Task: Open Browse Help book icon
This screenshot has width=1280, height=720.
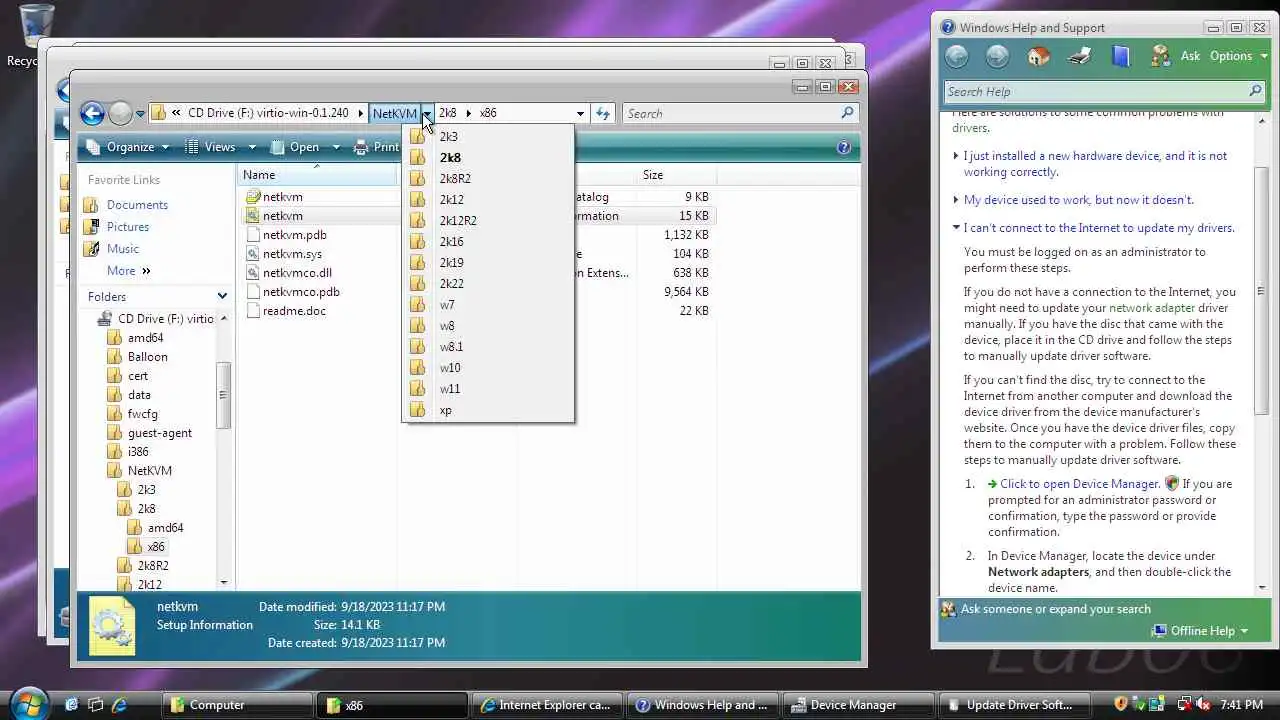Action: 1121,56
